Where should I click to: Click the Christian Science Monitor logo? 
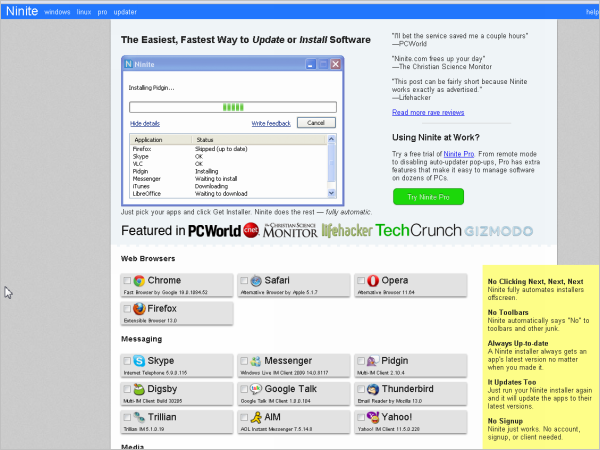click(290, 230)
